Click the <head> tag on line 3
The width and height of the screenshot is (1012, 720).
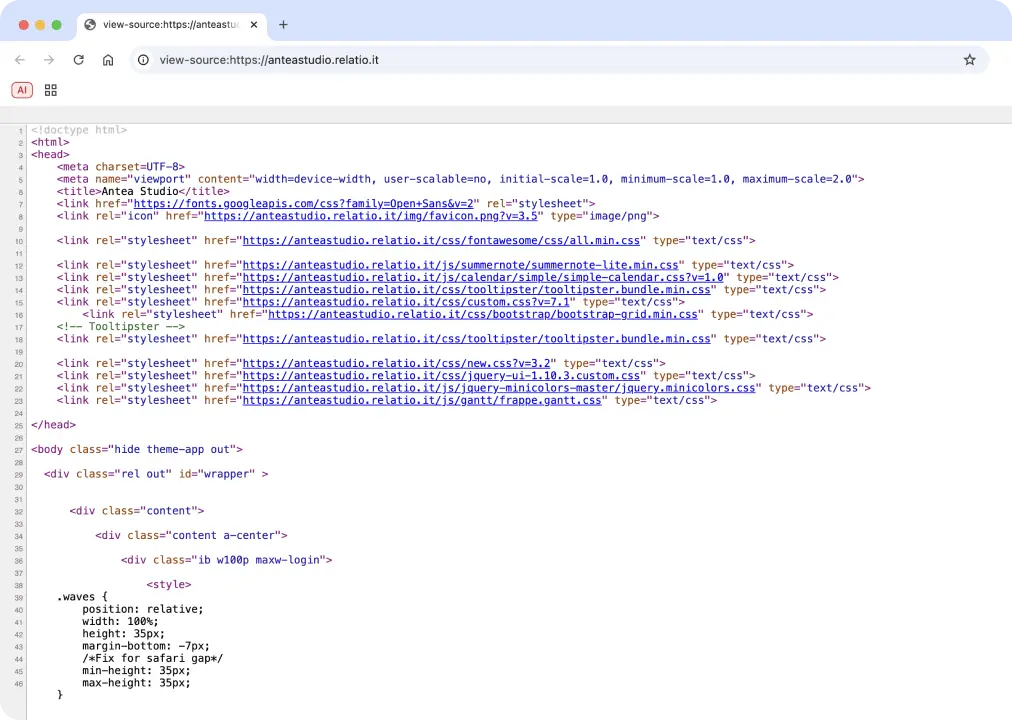(50, 154)
